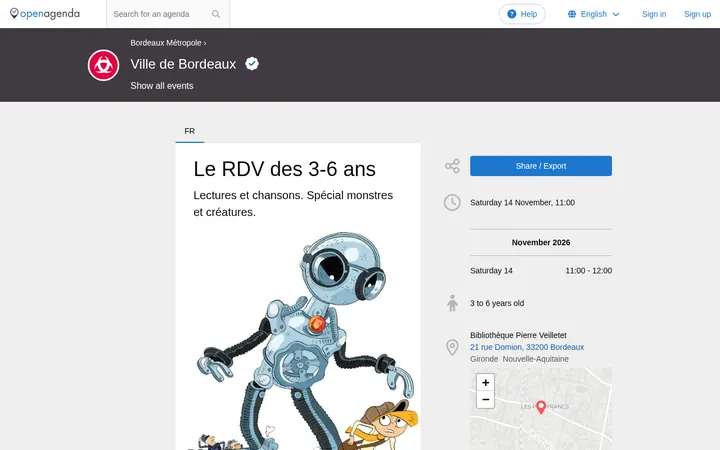Image resolution: width=720 pixels, height=450 pixels.
Task: Click the Lectures et chansons description text
Action: (x=293, y=203)
